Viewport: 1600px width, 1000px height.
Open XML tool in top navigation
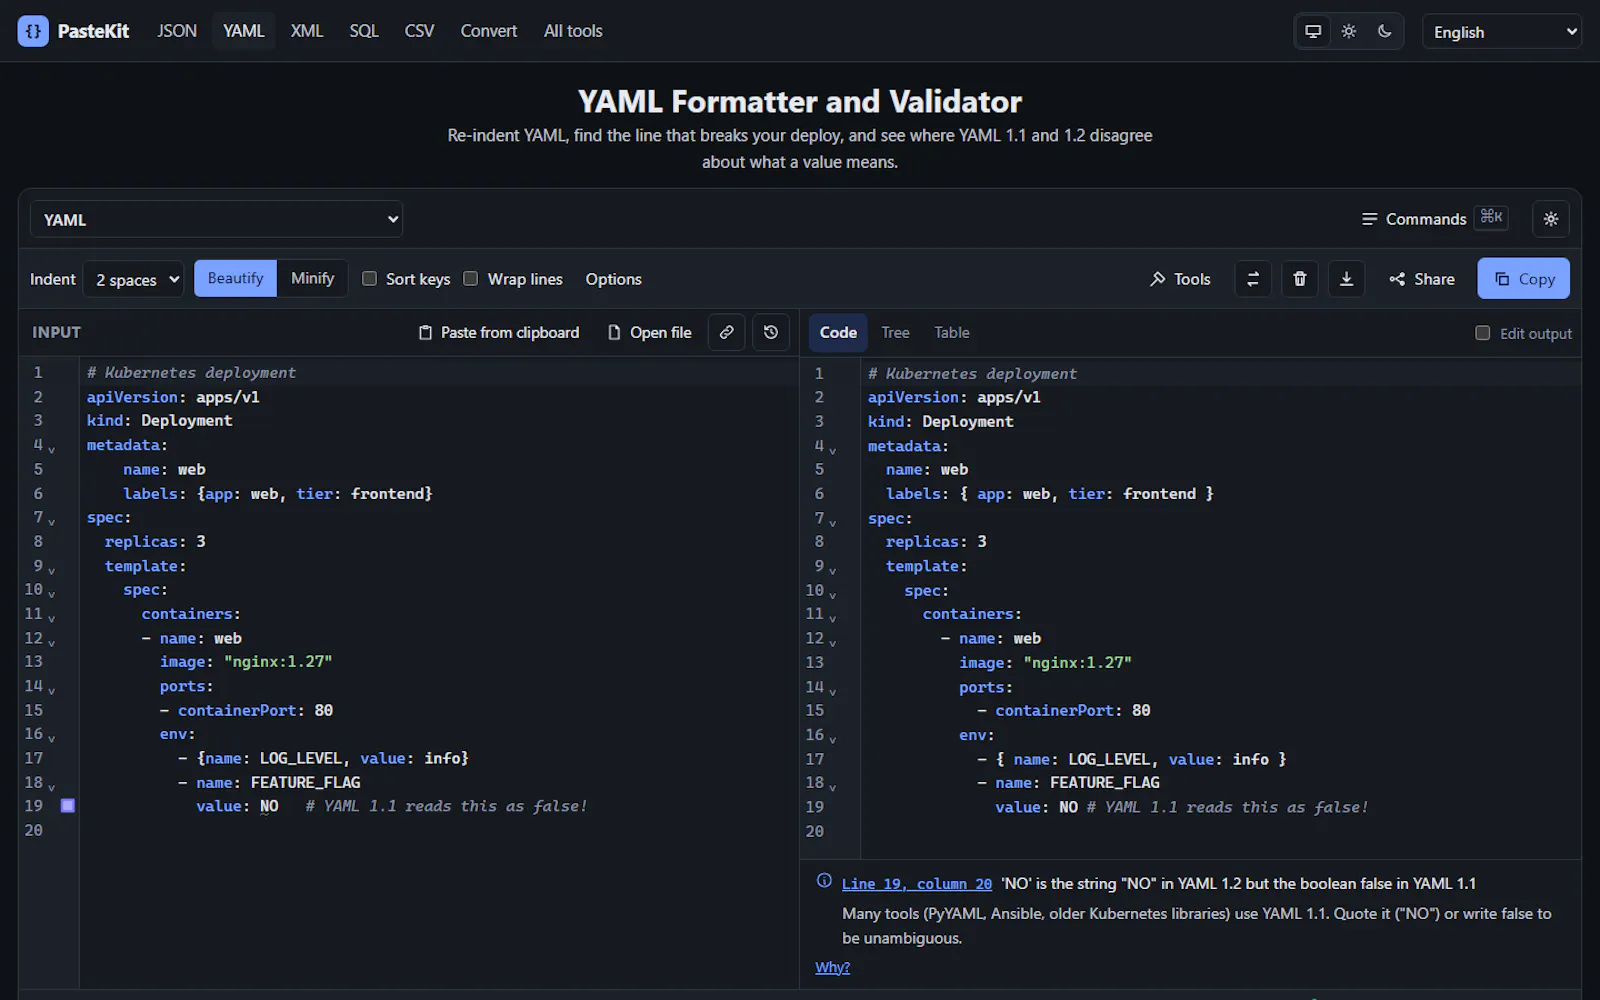[307, 31]
